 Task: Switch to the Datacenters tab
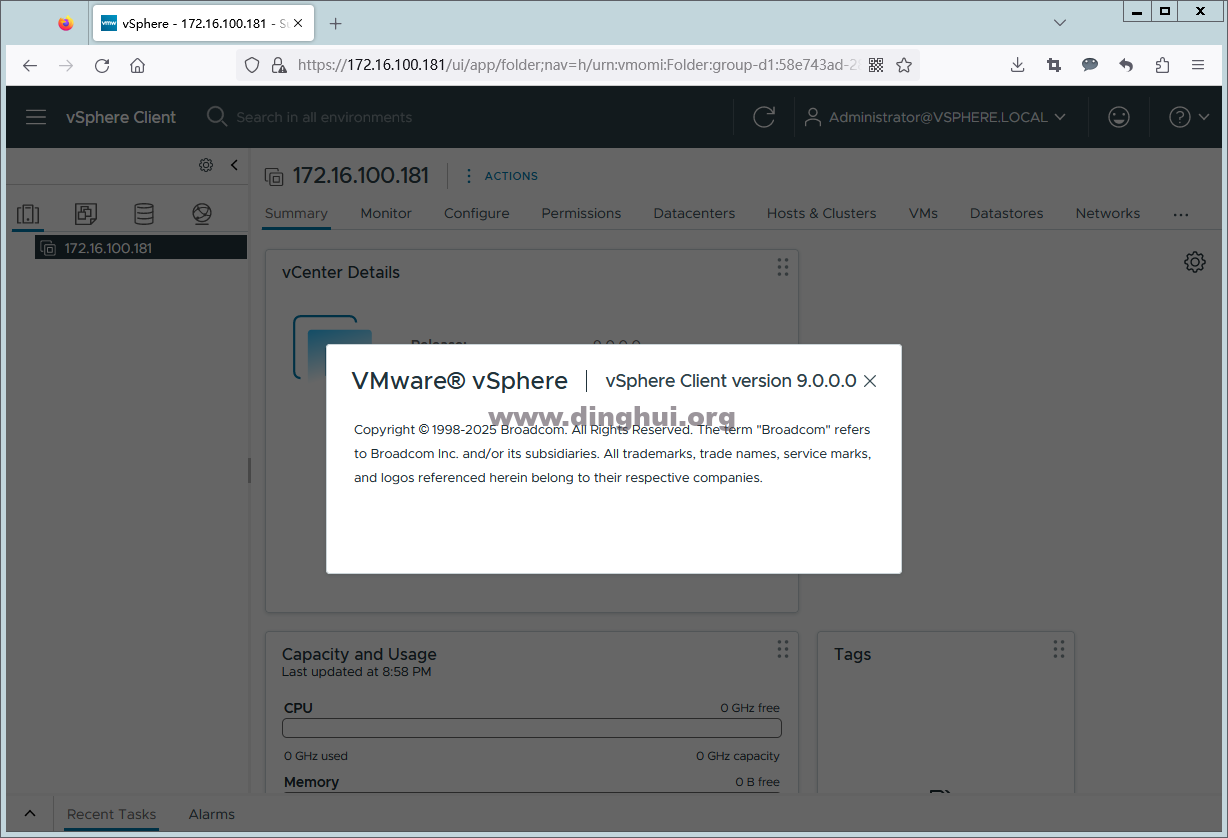click(694, 213)
